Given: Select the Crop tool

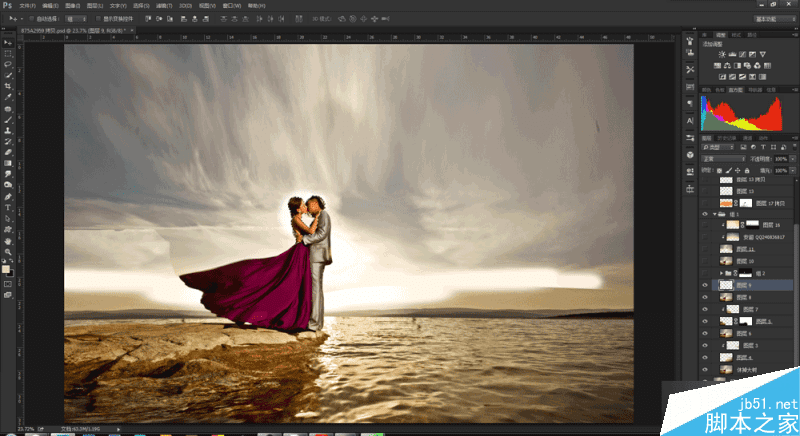Looking at the screenshot, I should point(8,86).
